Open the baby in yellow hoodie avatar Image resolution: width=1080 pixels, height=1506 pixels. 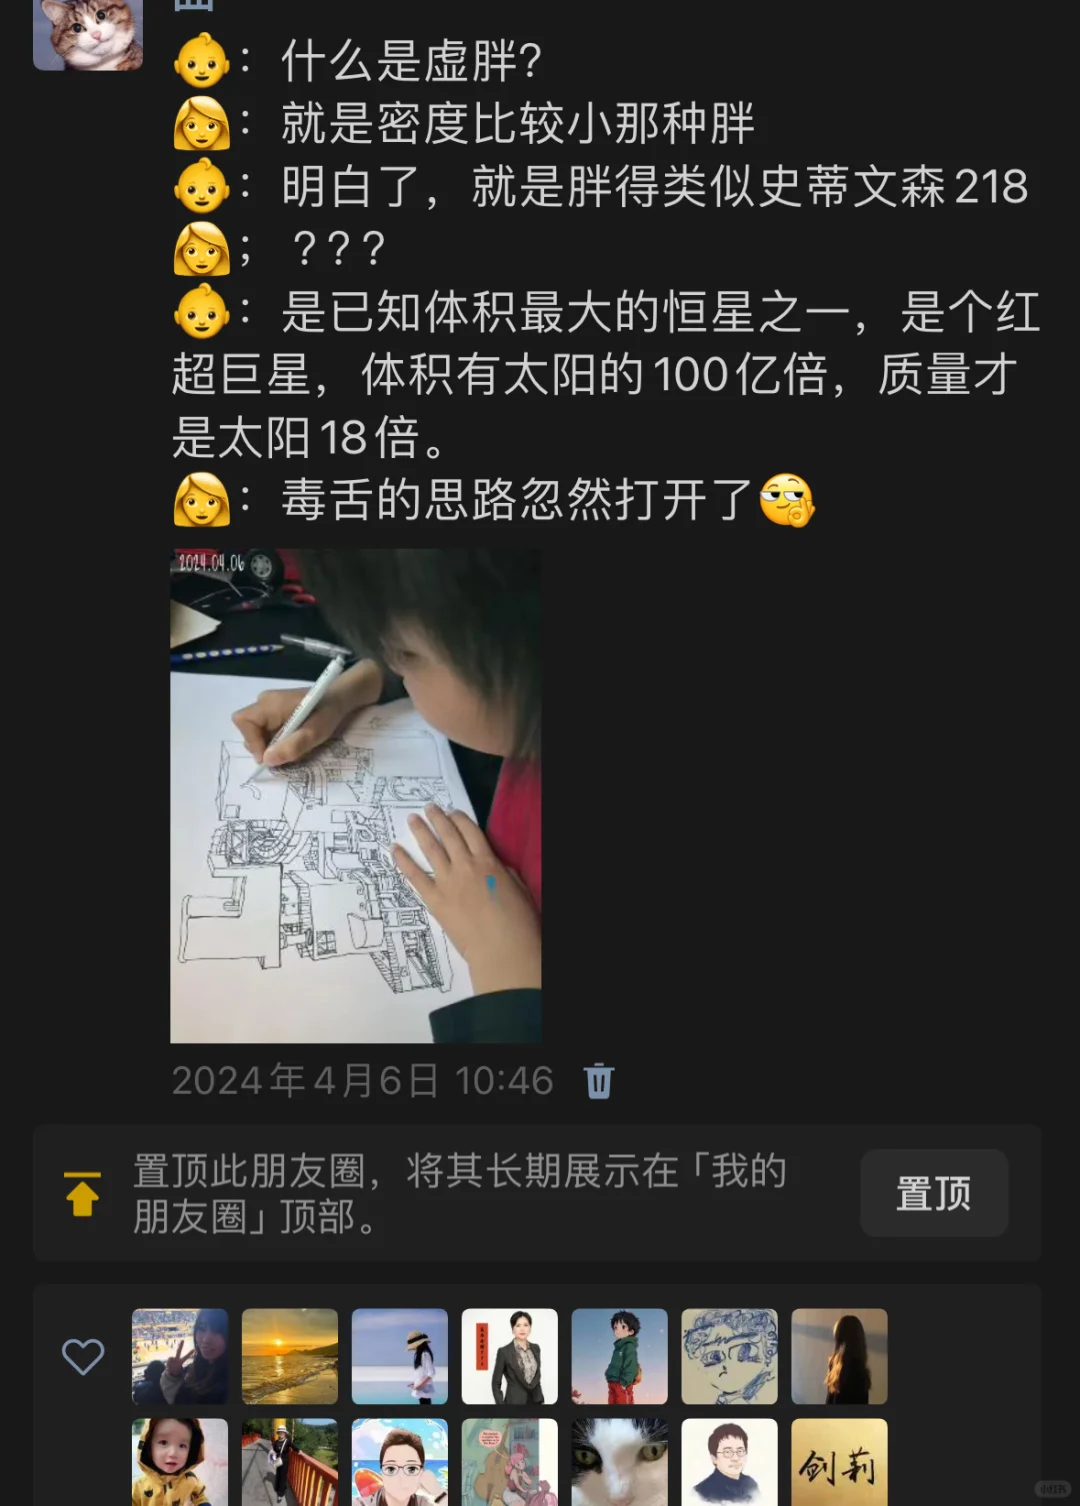tap(180, 1462)
